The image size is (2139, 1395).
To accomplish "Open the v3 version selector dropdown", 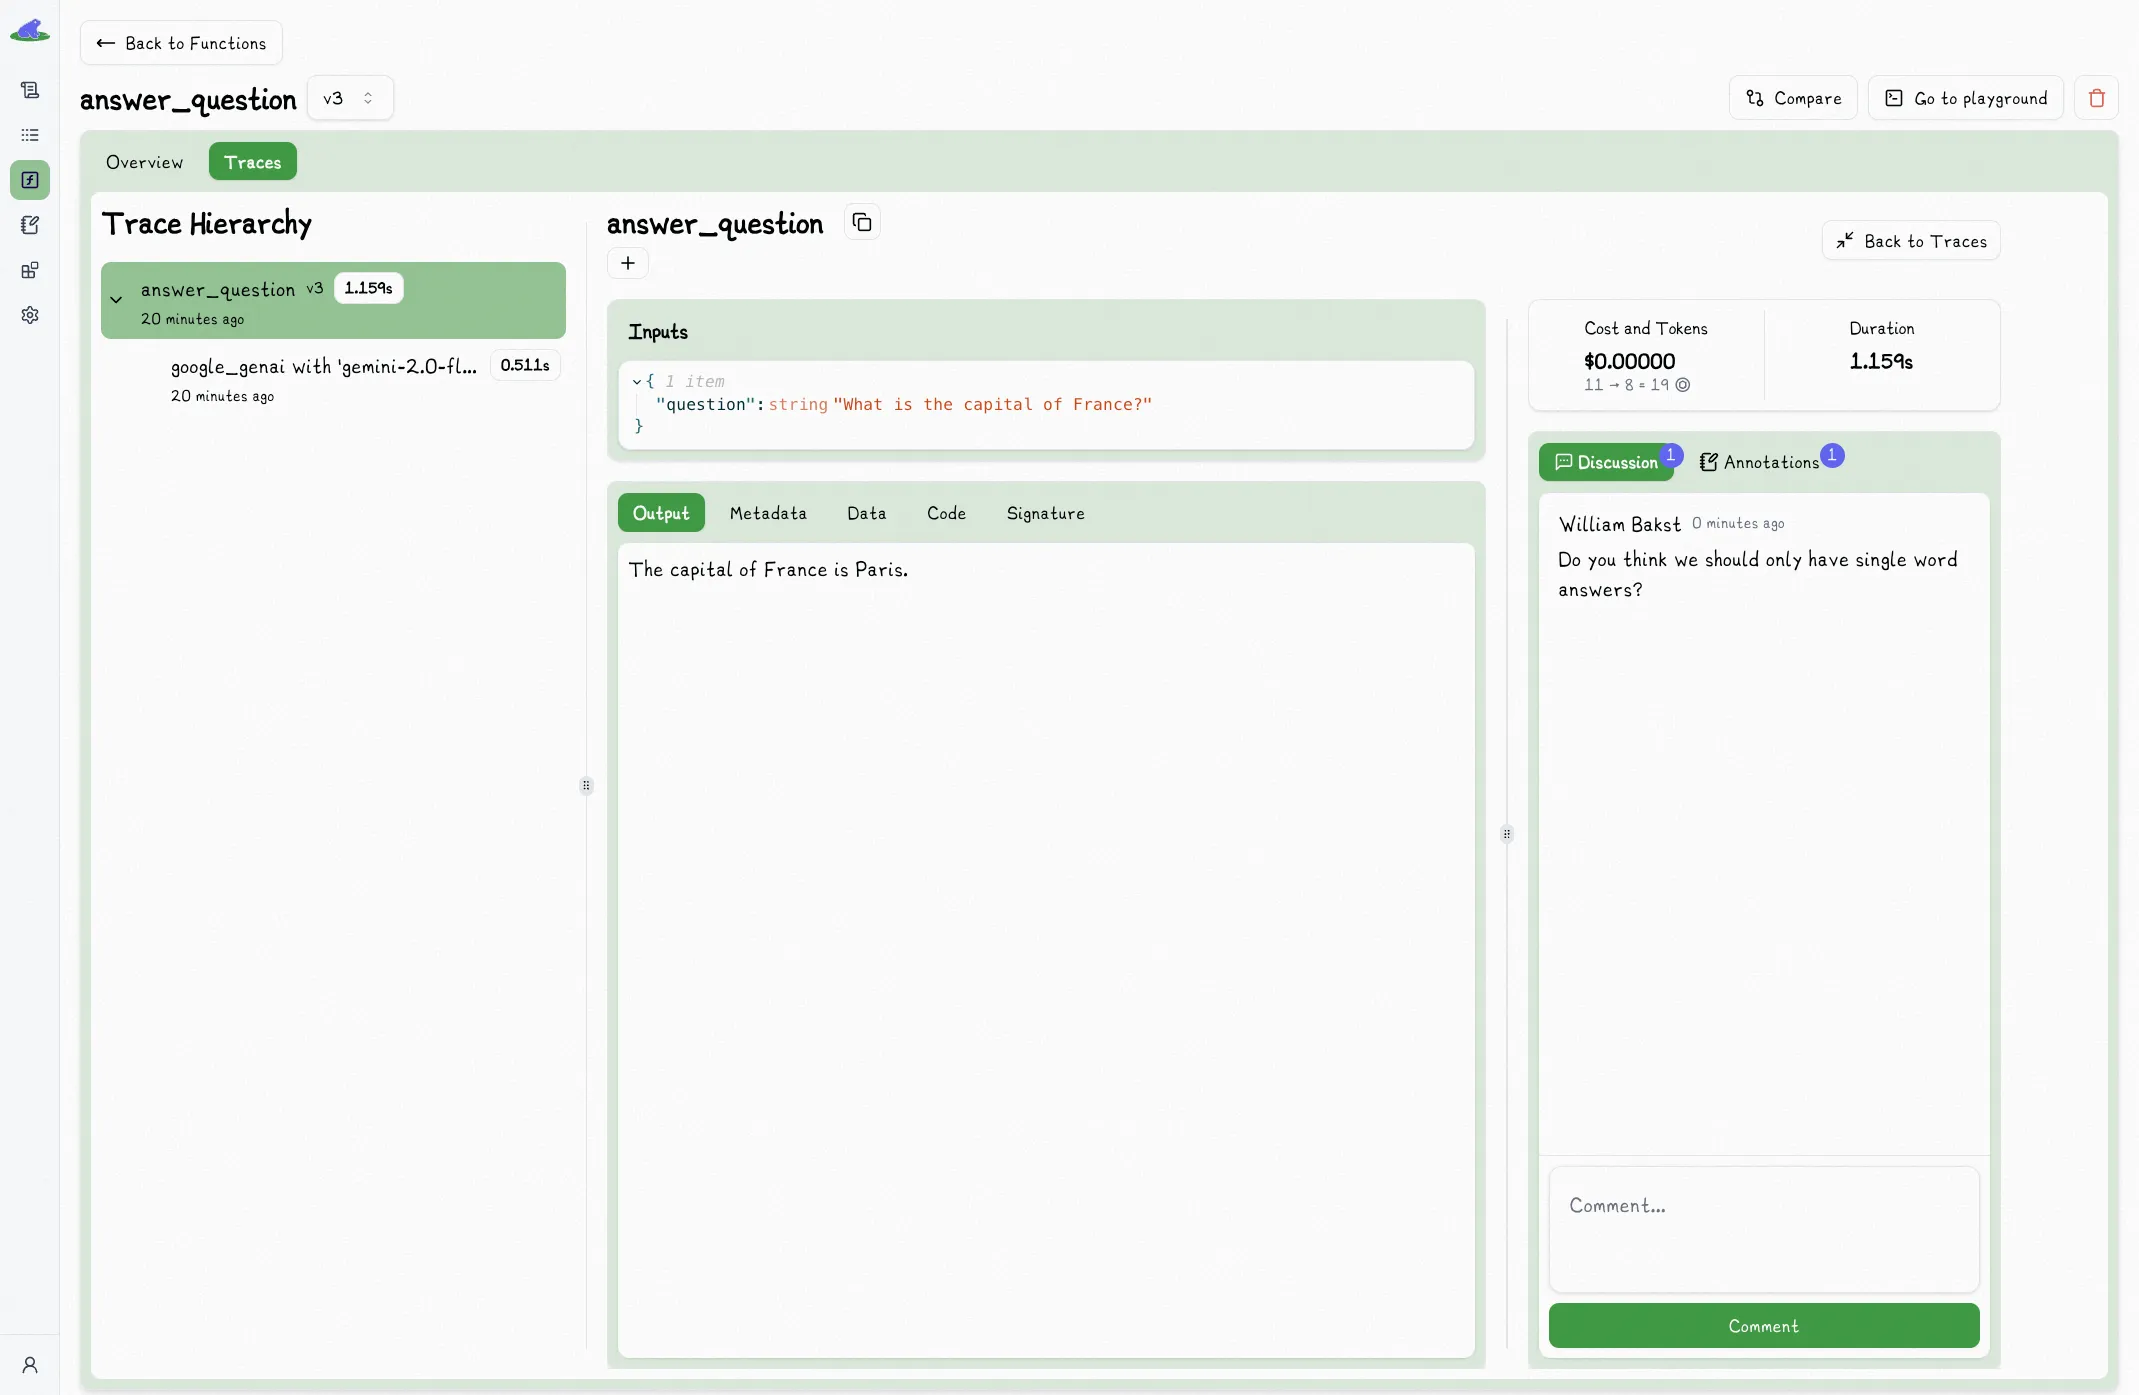I will pyautogui.click(x=349, y=98).
